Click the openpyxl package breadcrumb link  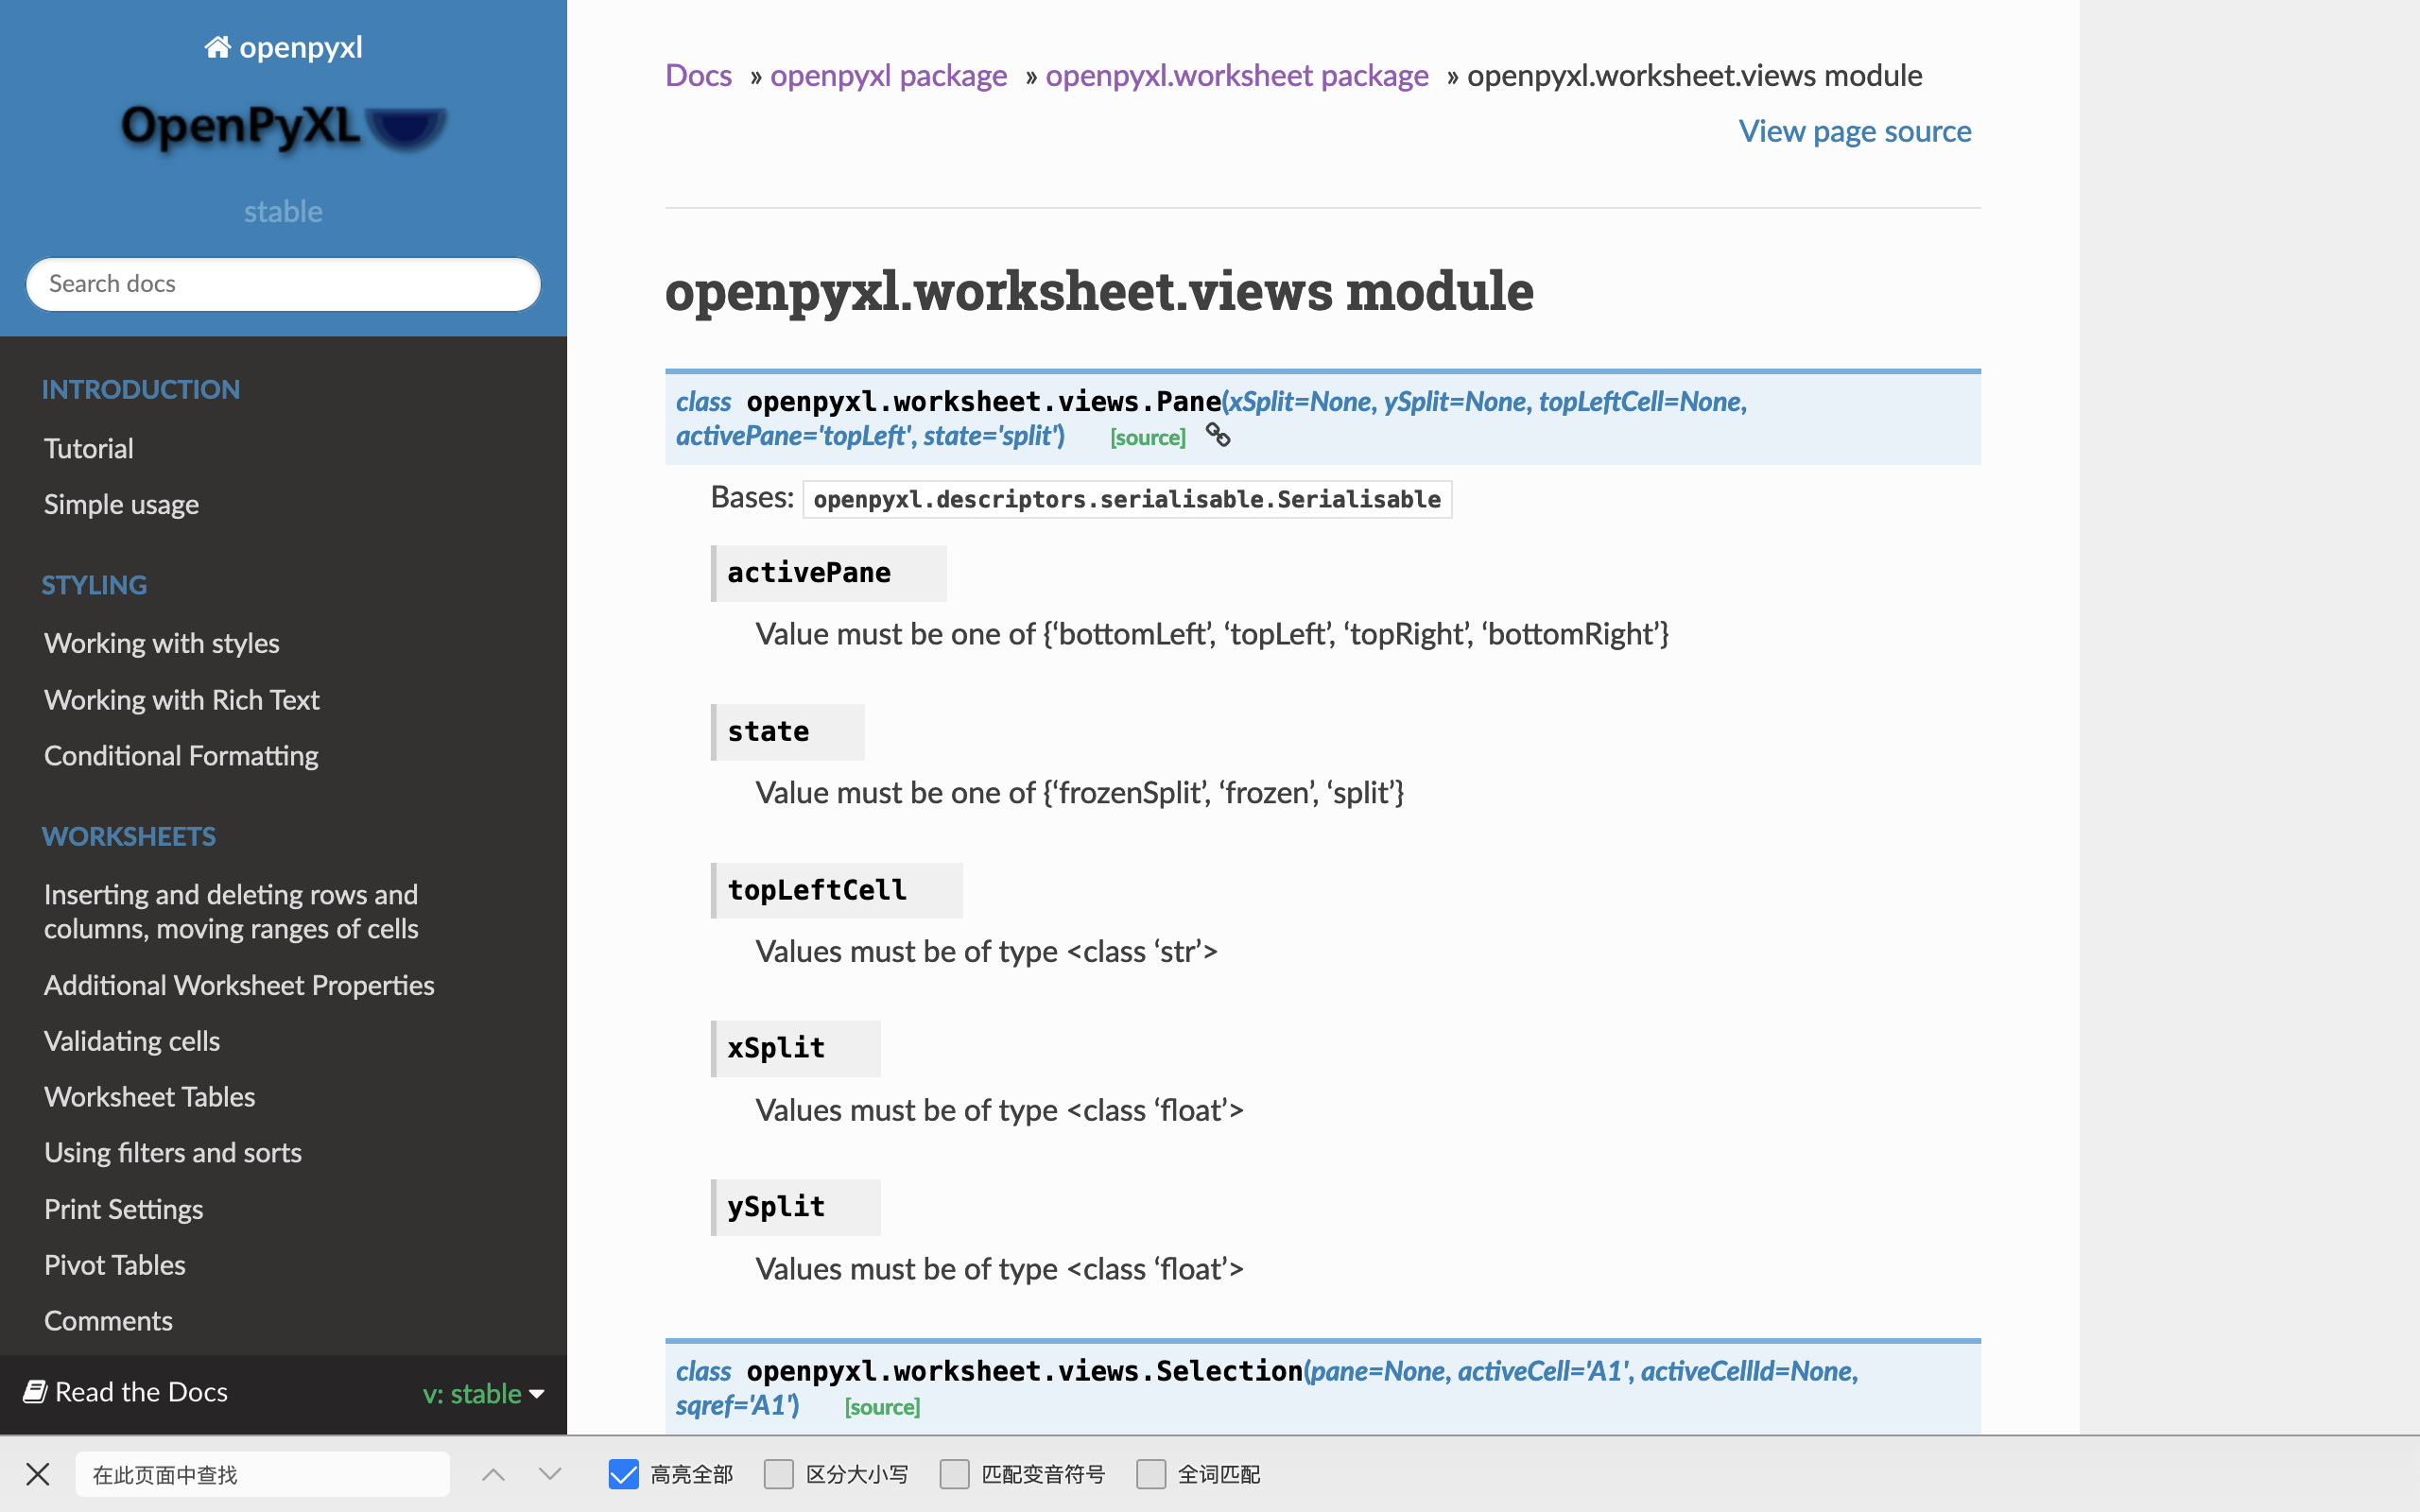[889, 73]
